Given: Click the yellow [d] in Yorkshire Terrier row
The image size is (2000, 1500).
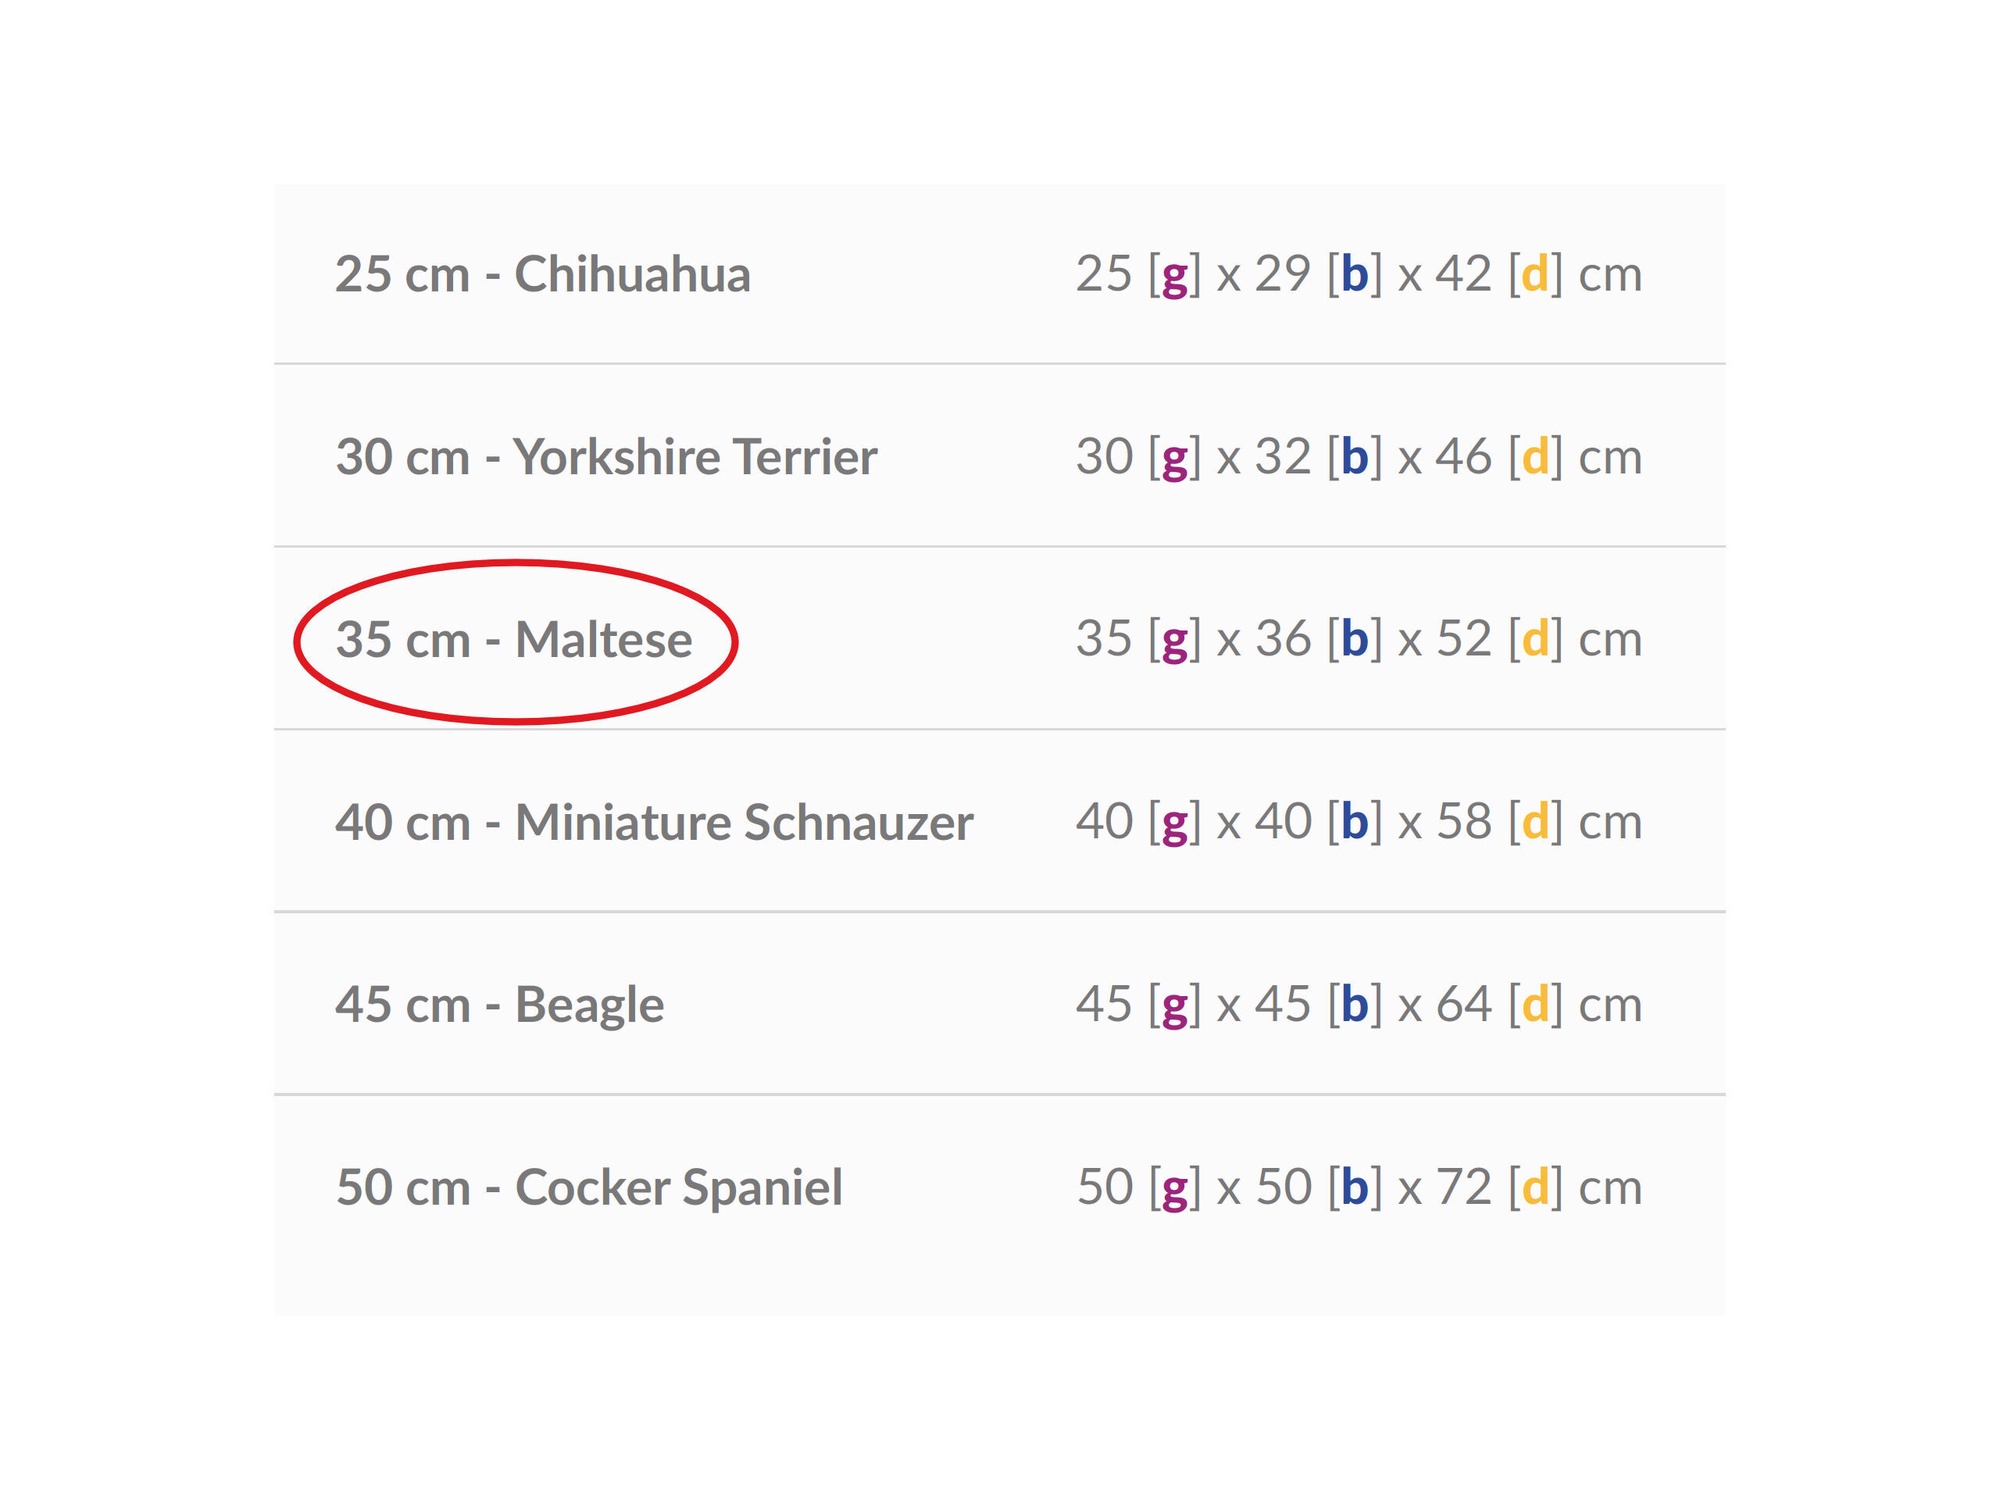Looking at the screenshot, I should coord(1535,457).
